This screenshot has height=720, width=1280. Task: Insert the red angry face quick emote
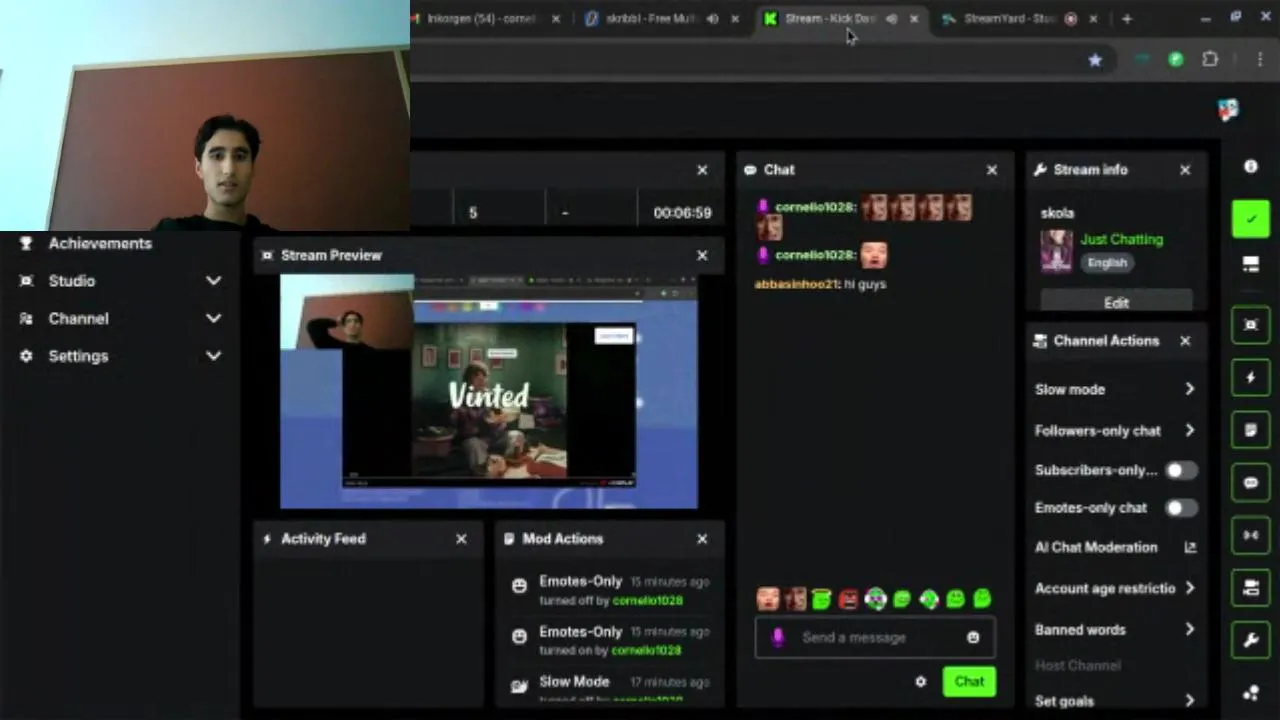(x=848, y=599)
